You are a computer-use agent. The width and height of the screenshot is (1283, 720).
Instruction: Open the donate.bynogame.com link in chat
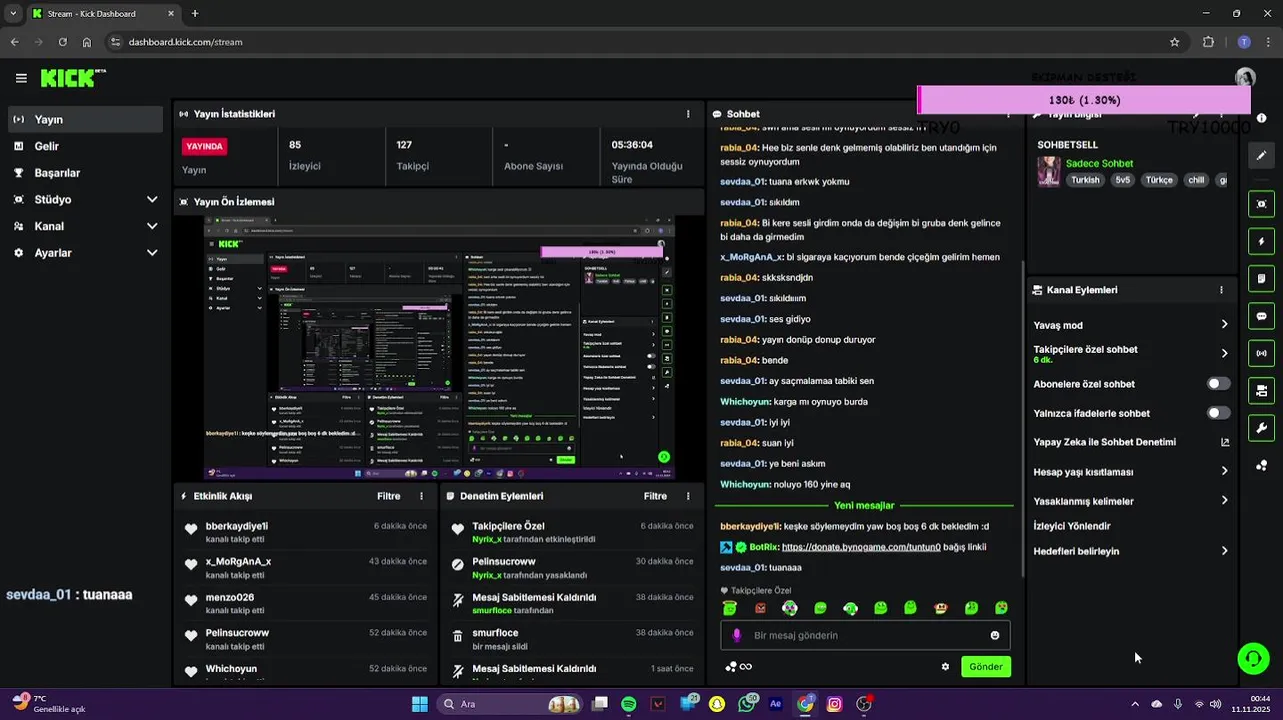pyautogui.click(x=861, y=547)
